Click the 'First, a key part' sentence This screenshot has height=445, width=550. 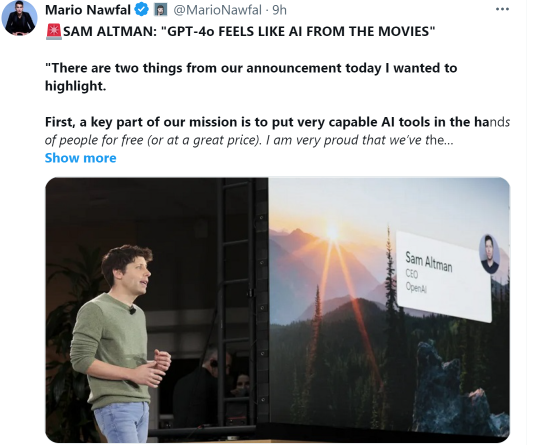277,122
